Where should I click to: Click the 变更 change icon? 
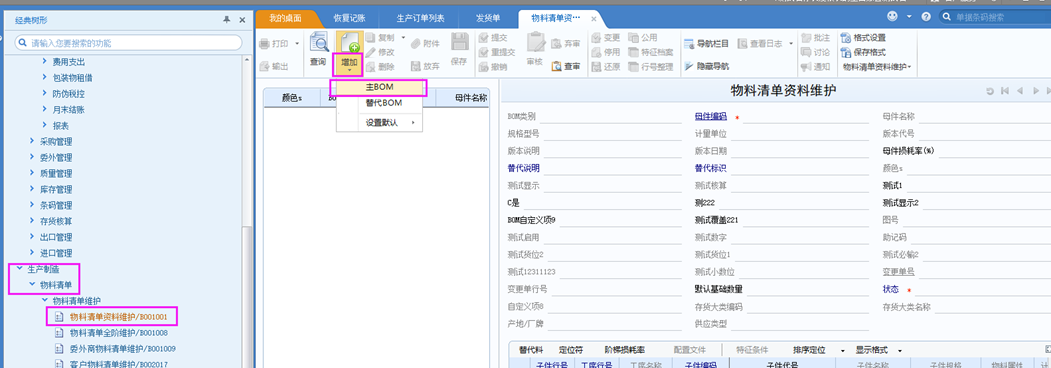point(596,38)
